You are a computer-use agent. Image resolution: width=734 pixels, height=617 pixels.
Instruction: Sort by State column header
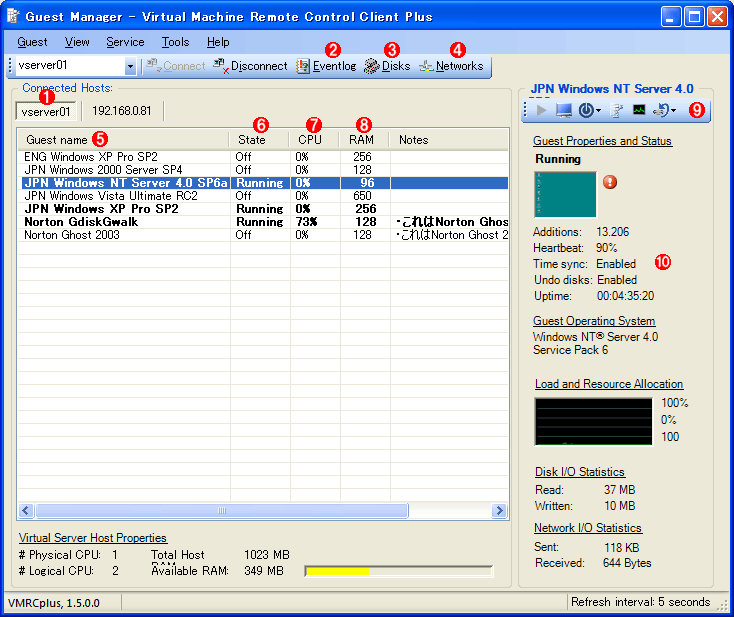(259, 140)
